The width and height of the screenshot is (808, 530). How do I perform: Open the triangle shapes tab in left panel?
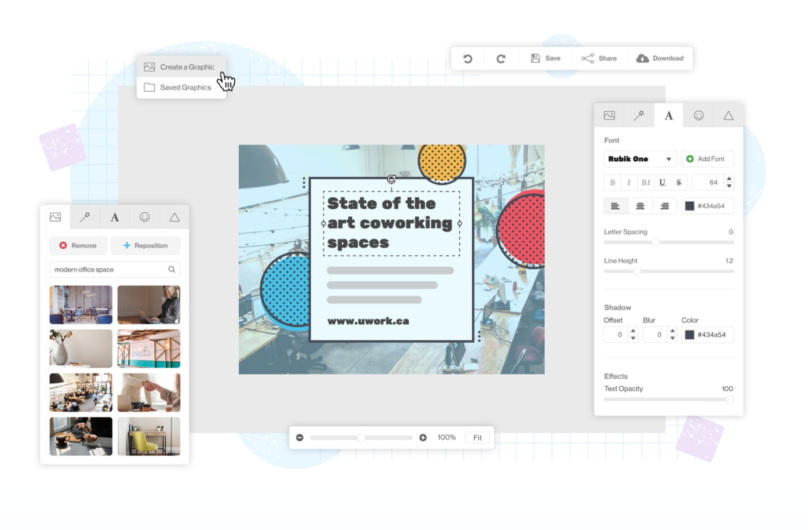(x=174, y=217)
